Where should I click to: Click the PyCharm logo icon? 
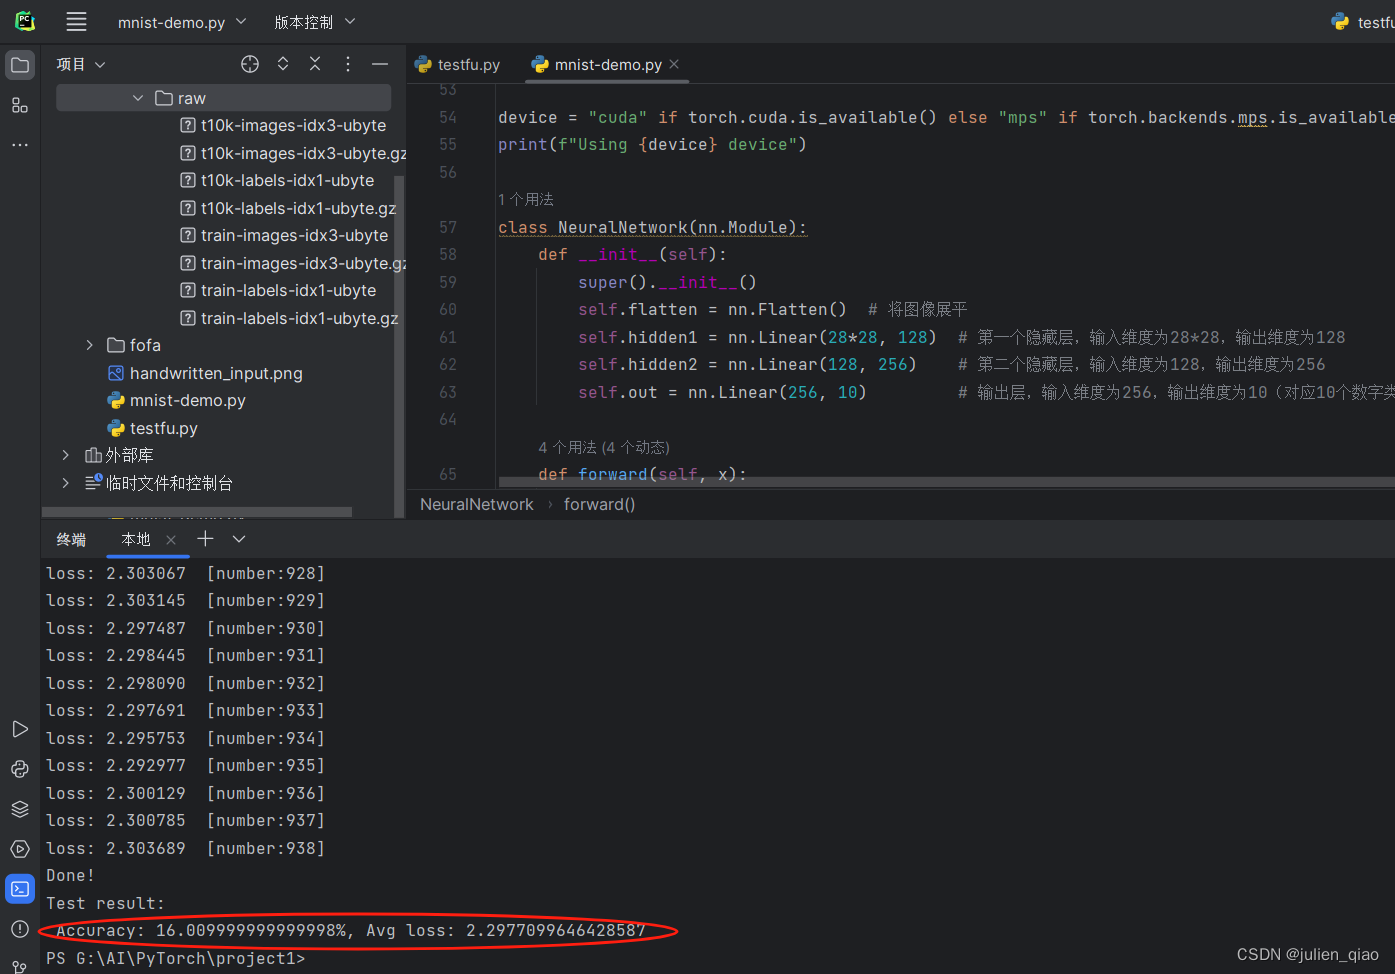pos(25,21)
